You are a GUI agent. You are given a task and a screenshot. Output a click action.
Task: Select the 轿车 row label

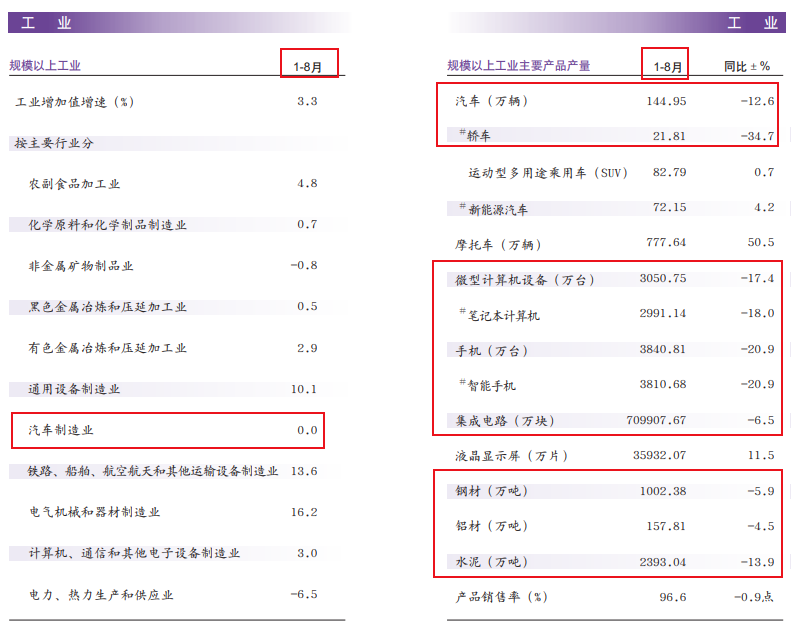pyautogui.click(x=475, y=135)
